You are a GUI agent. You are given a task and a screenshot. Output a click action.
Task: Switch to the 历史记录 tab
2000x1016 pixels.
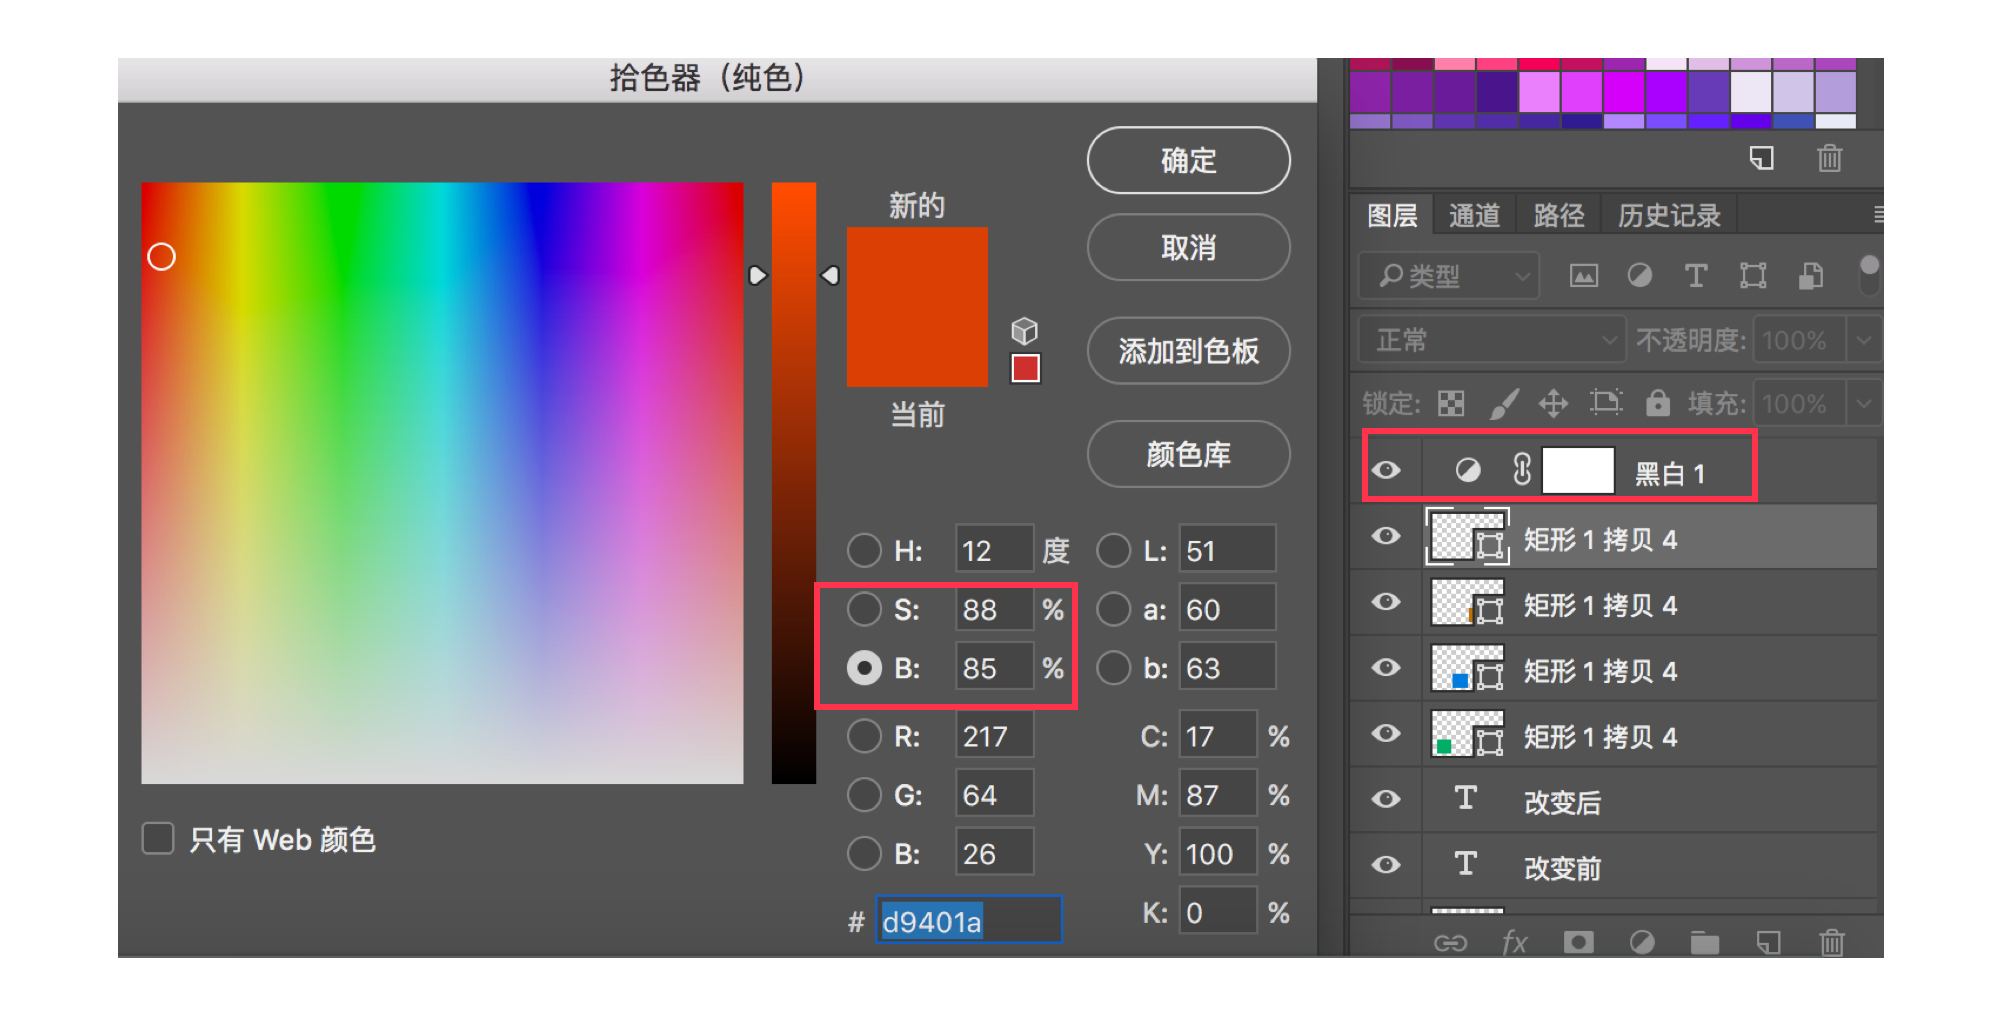point(1669,215)
